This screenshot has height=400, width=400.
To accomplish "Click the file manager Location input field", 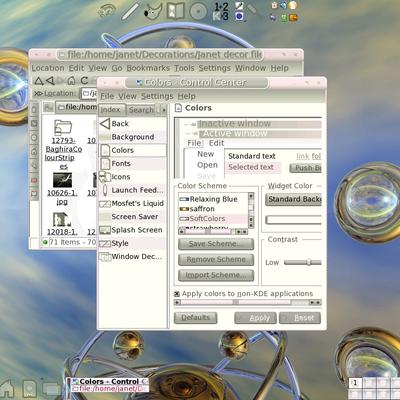I will [x=89, y=93].
